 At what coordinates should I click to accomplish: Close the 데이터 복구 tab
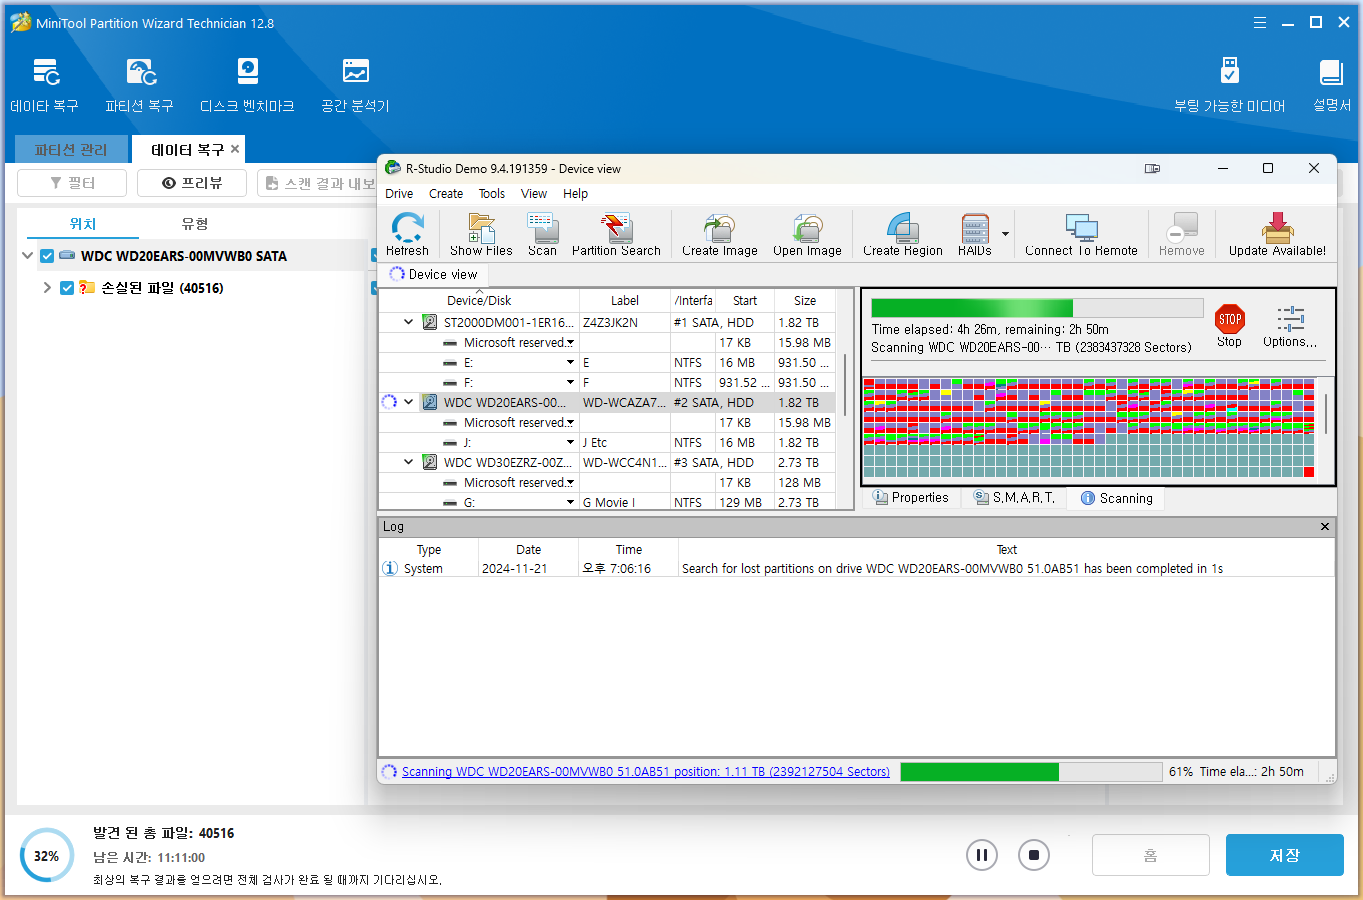point(235,149)
